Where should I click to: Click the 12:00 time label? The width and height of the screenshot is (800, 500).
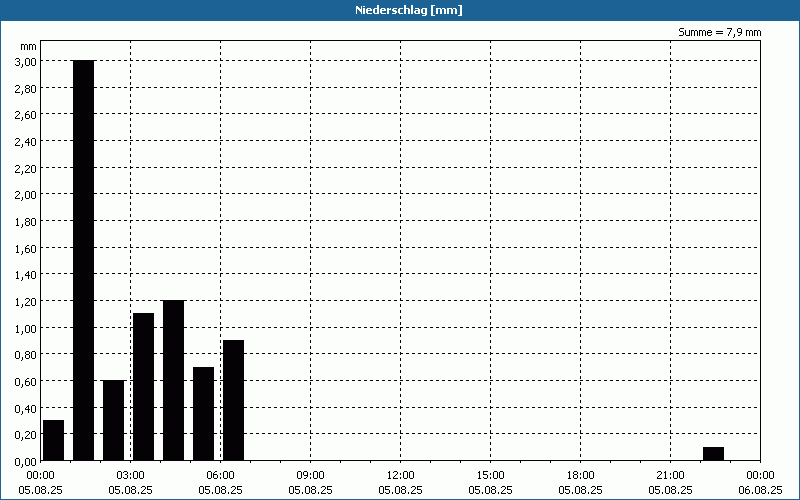(x=401, y=476)
